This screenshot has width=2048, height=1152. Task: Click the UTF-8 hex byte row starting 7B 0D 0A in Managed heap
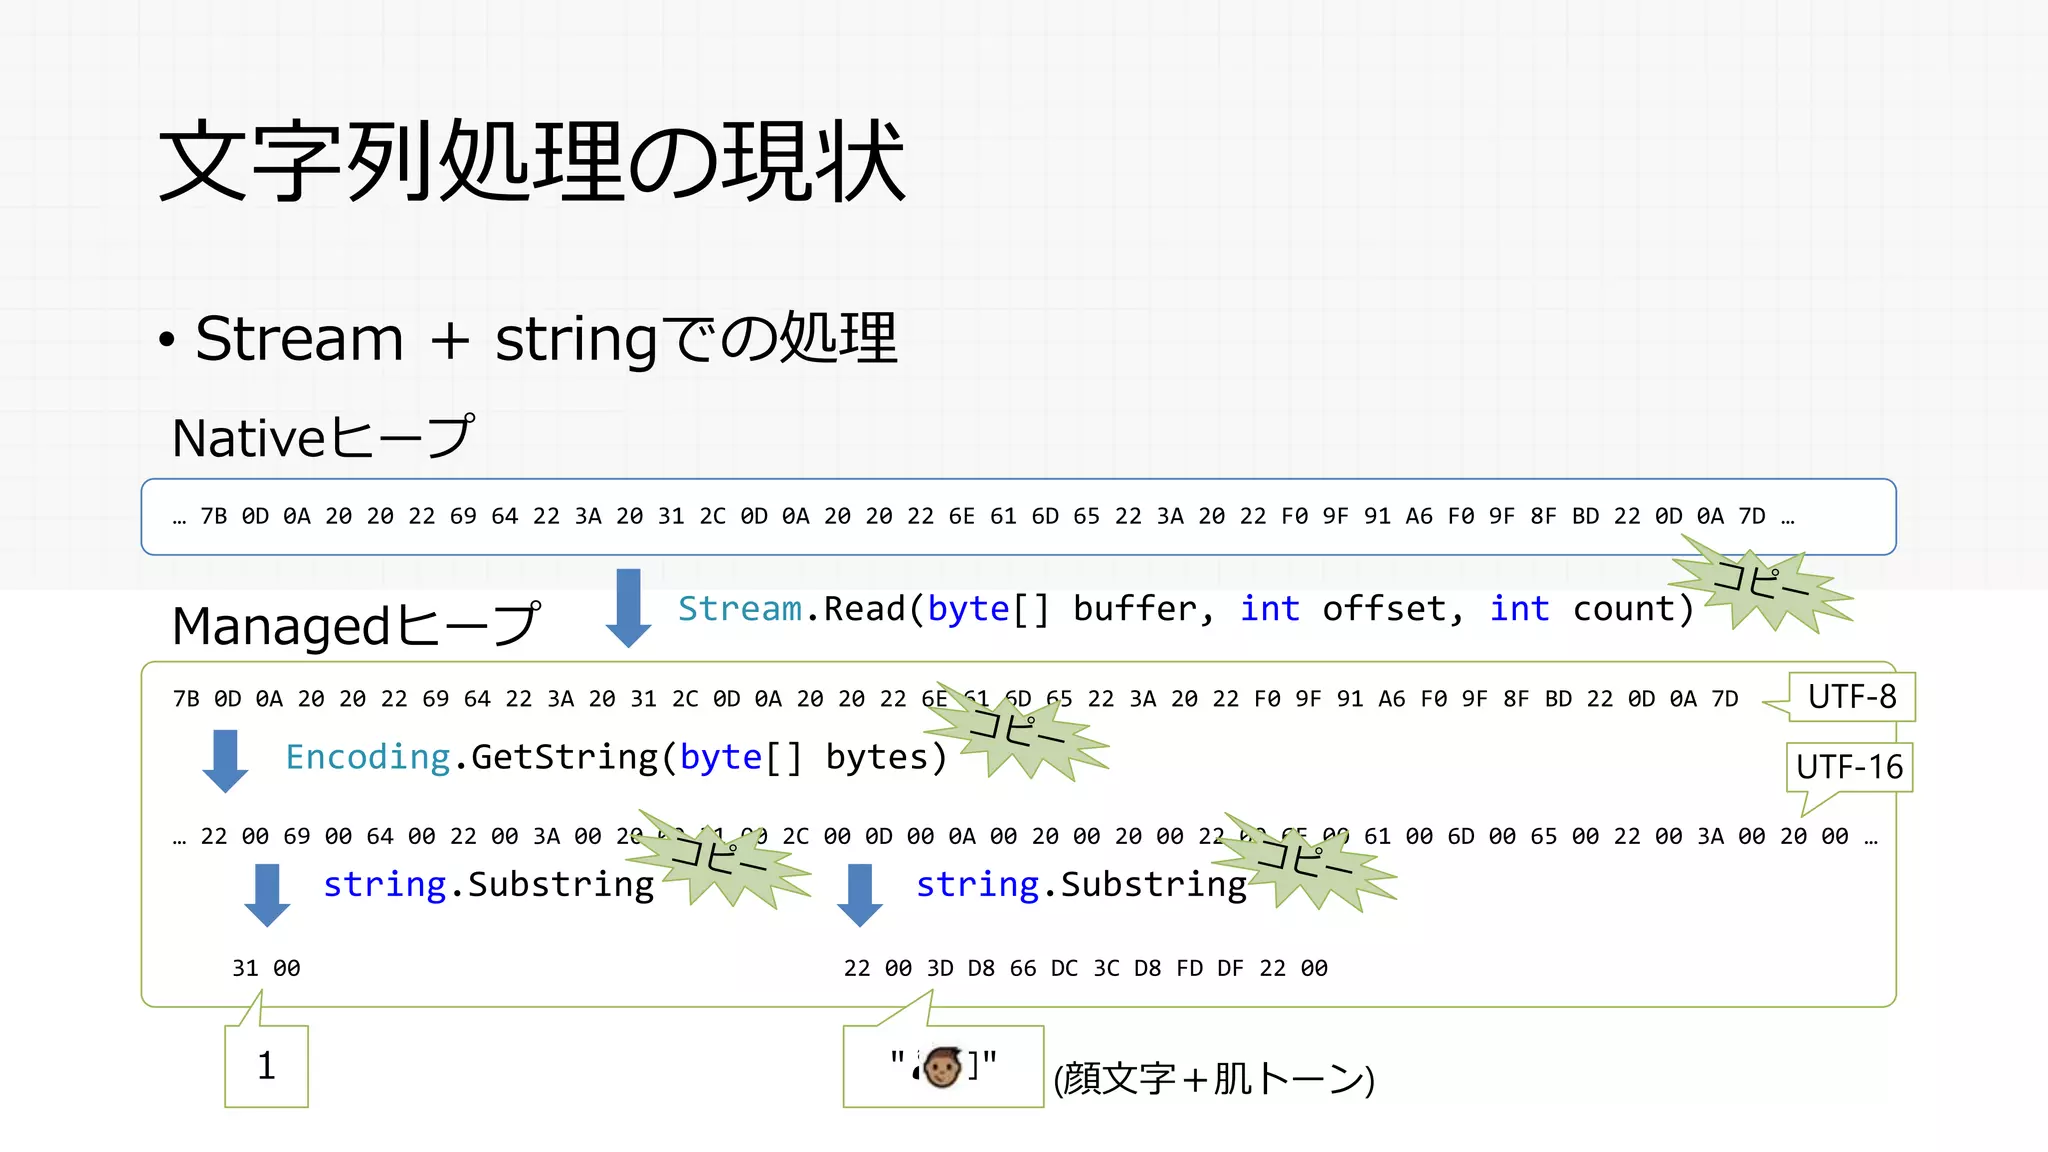tap(955, 699)
